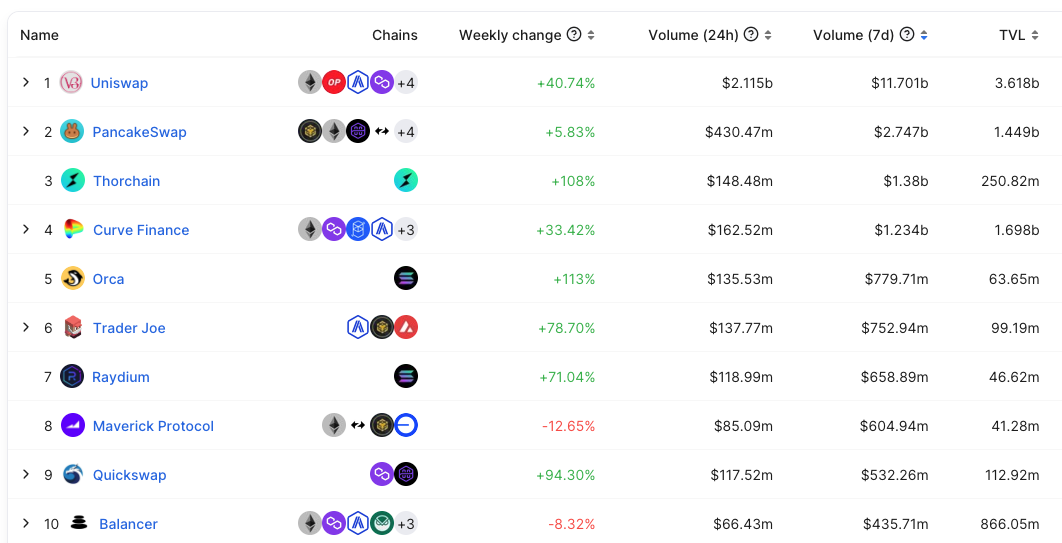Screen dimensions: 1062x543
Task: Click the Orca whale logo icon
Action: (x=72, y=279)
